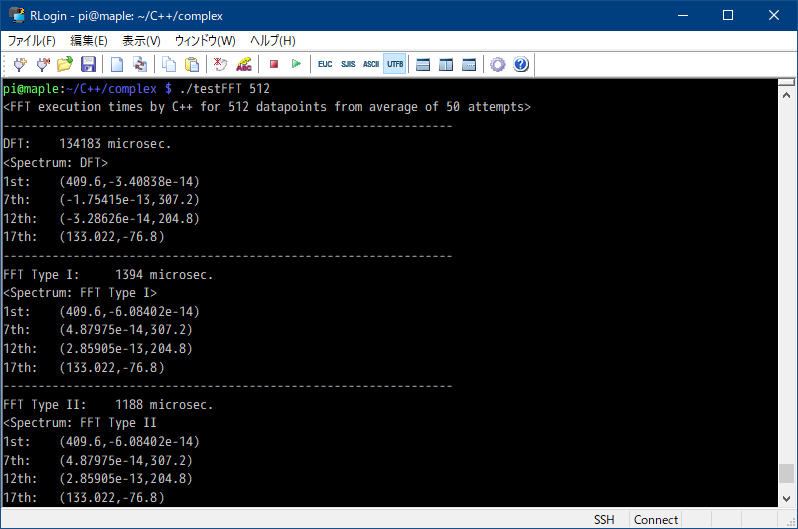Image resolution: width=798 pixels, height=529 pixels.
Task: Stop script with red square icon
Action: [274, 64]
